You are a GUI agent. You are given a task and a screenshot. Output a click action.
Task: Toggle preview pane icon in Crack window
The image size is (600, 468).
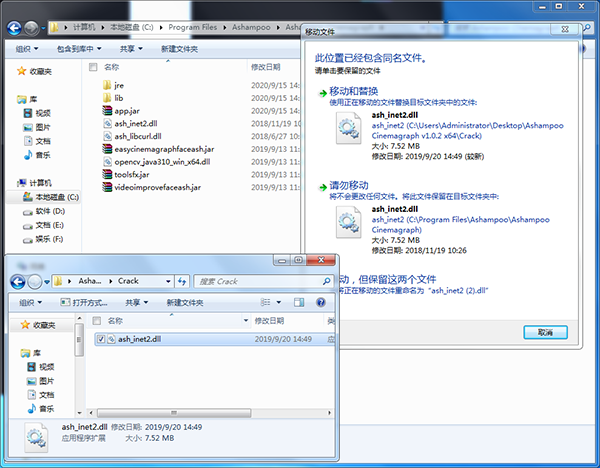299,302
